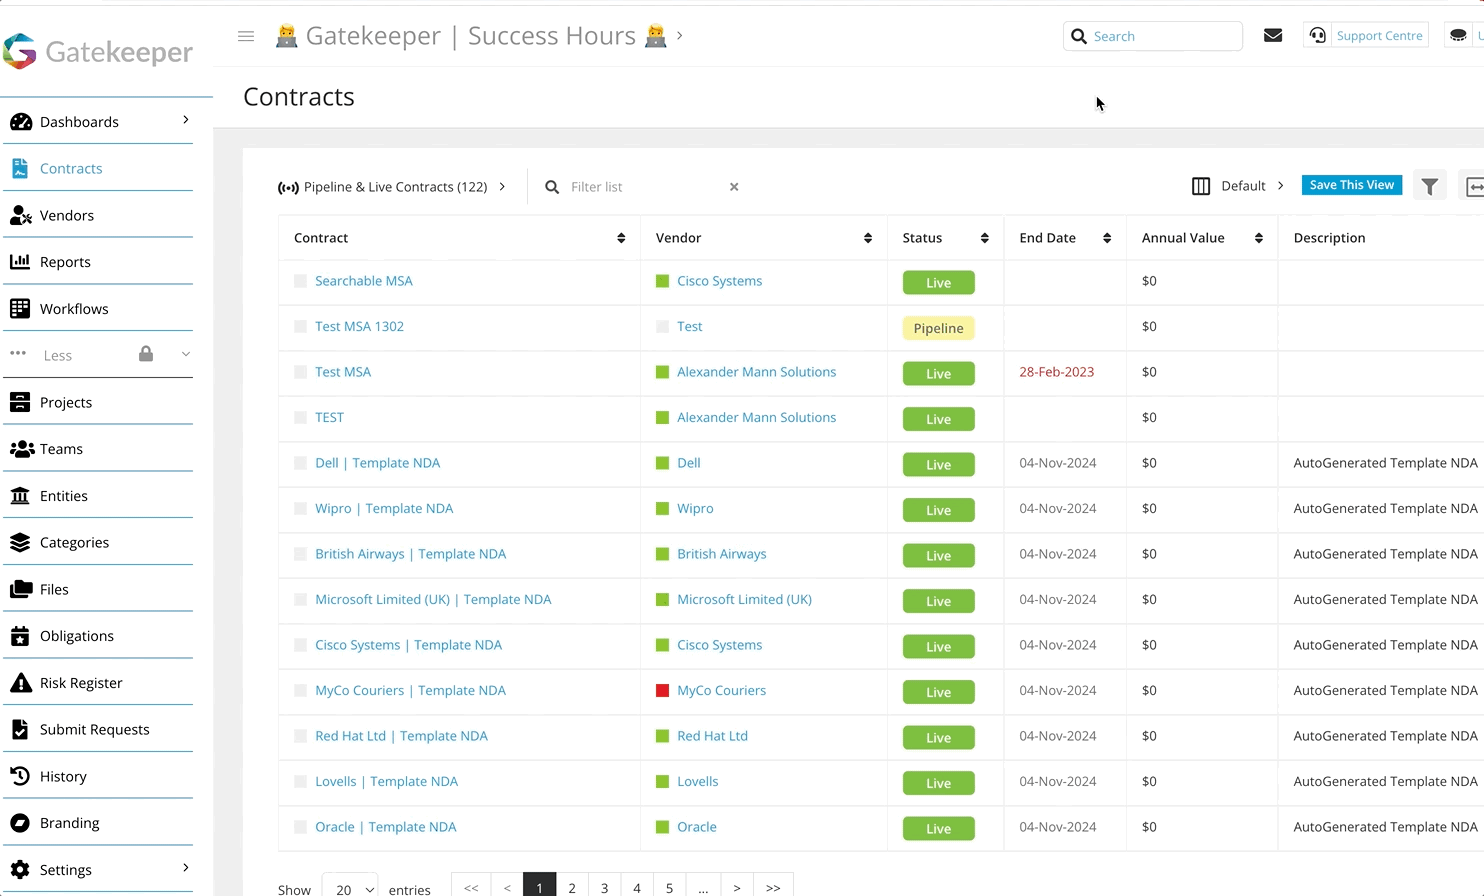This screenshot has height=896, width=1484.
Task: Click the Categories layers icon
Action: tap(20, 542)
